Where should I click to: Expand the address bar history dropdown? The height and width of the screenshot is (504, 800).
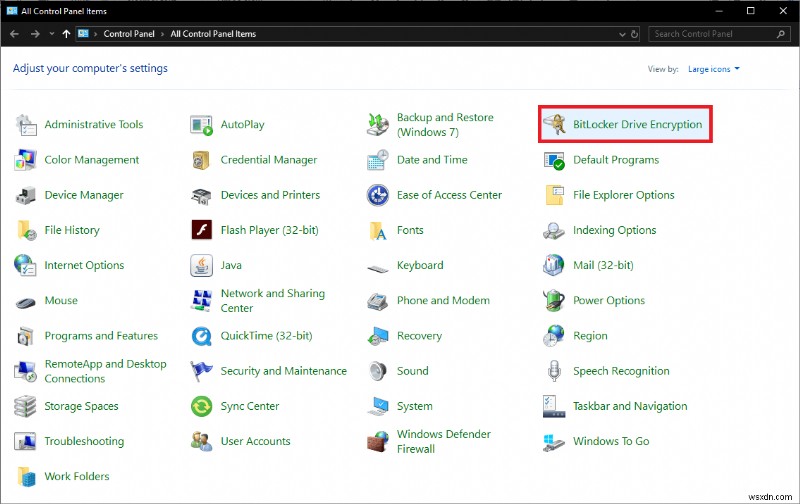(622, 34)
